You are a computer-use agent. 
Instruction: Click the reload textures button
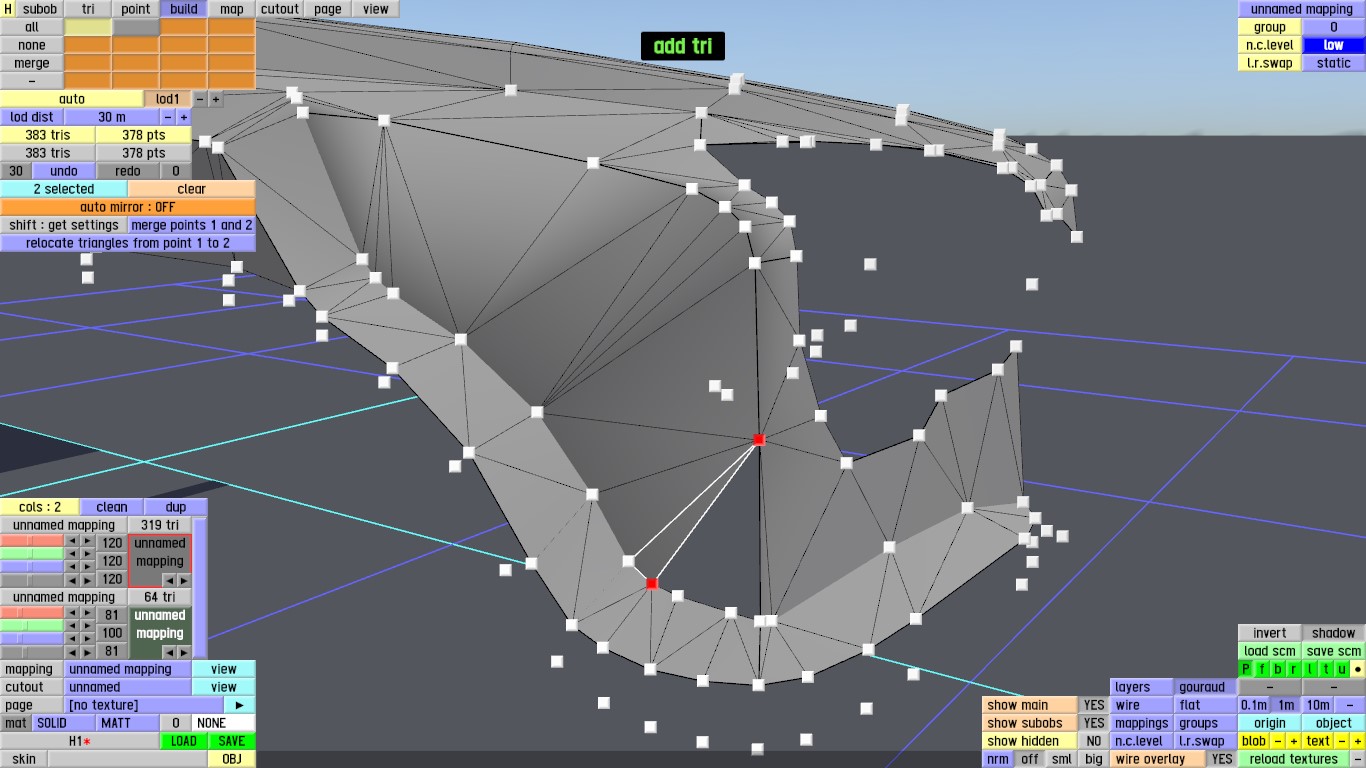tap(1294, 759)
